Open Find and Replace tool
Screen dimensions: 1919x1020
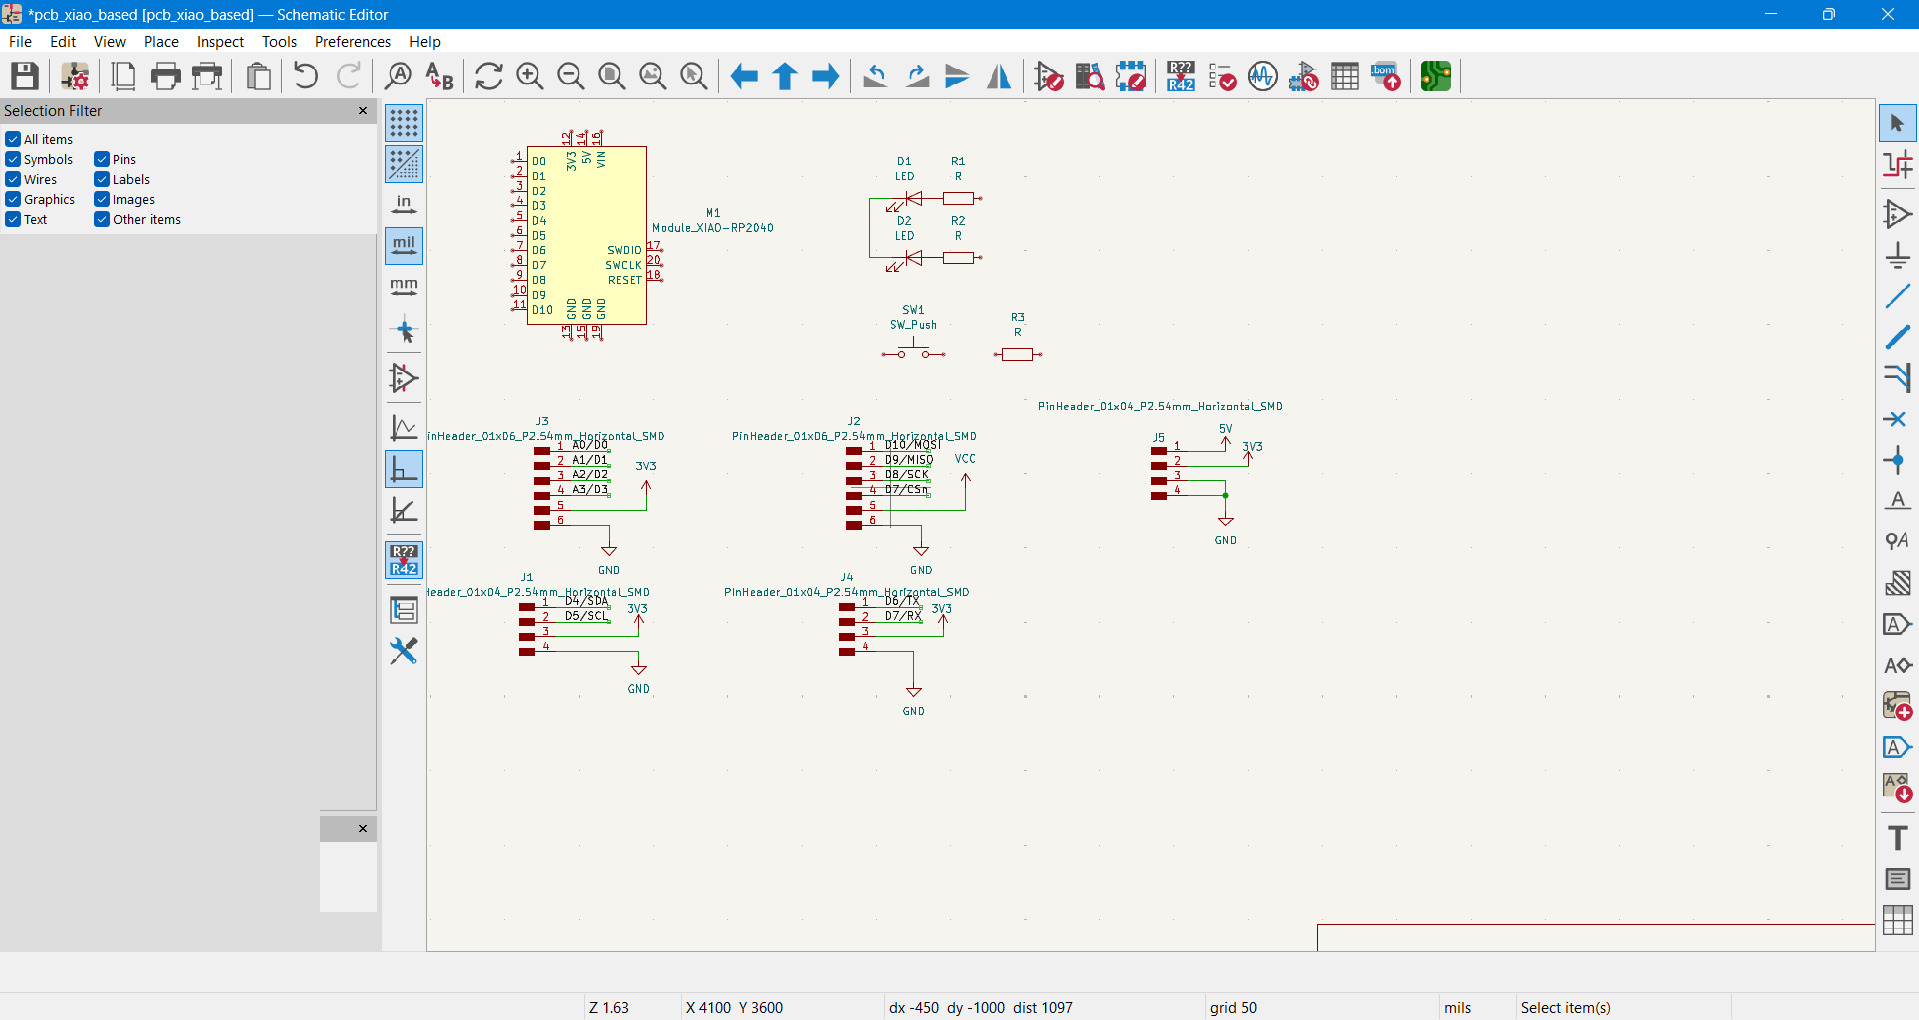439,76
